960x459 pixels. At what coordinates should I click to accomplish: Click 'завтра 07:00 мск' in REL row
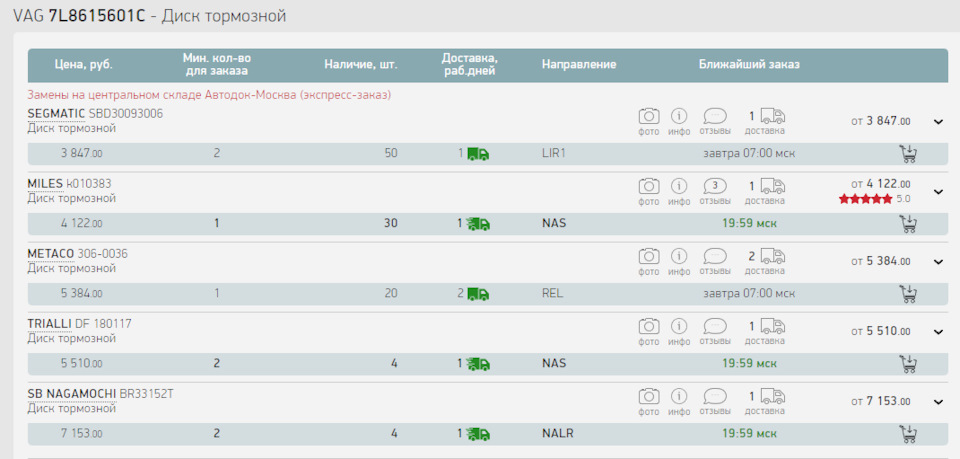tap(749, 294)
